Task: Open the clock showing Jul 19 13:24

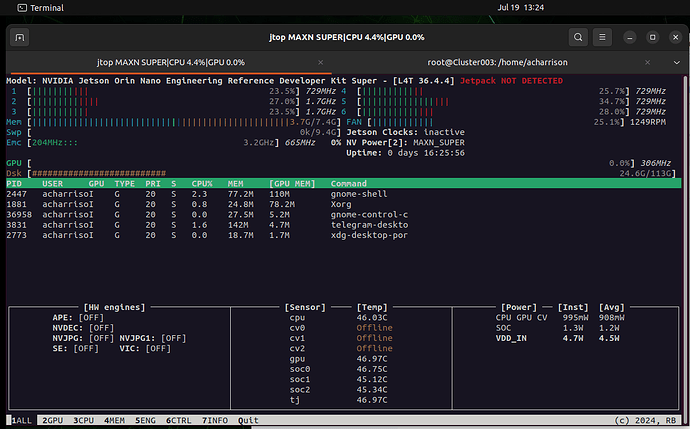Action: coord(521,7)
